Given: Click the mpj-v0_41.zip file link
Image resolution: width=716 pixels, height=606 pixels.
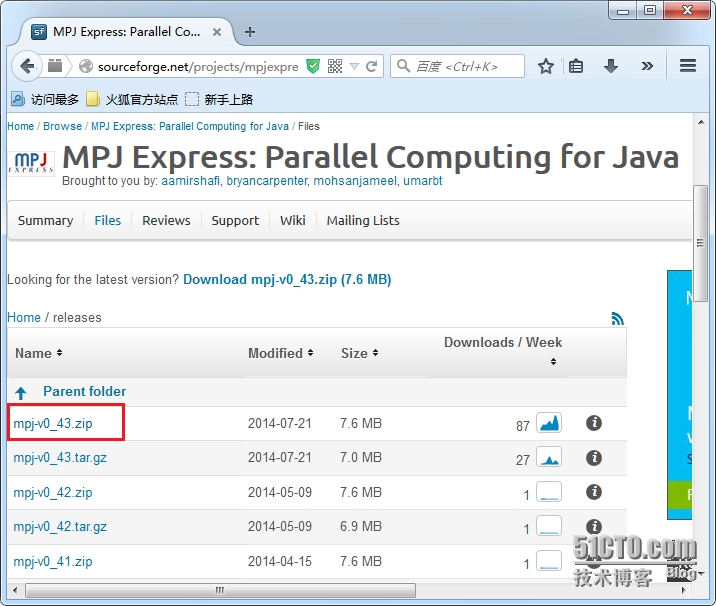Looking at the screenshot, I should point(53,561).
